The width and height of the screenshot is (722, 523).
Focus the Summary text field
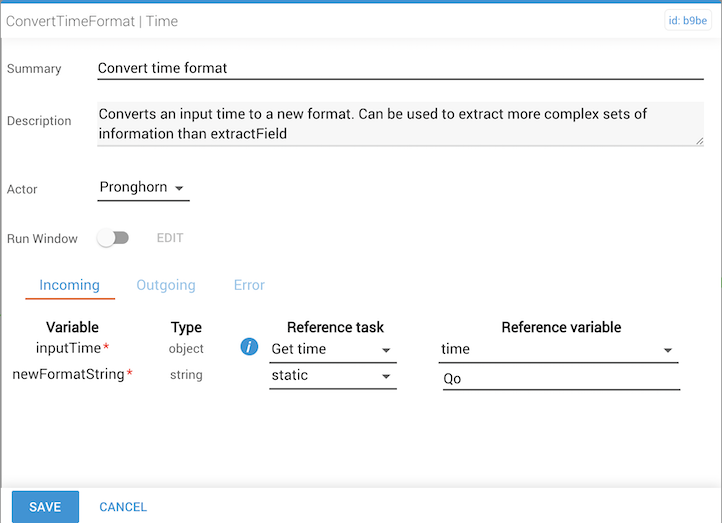[x=400, y=68]
